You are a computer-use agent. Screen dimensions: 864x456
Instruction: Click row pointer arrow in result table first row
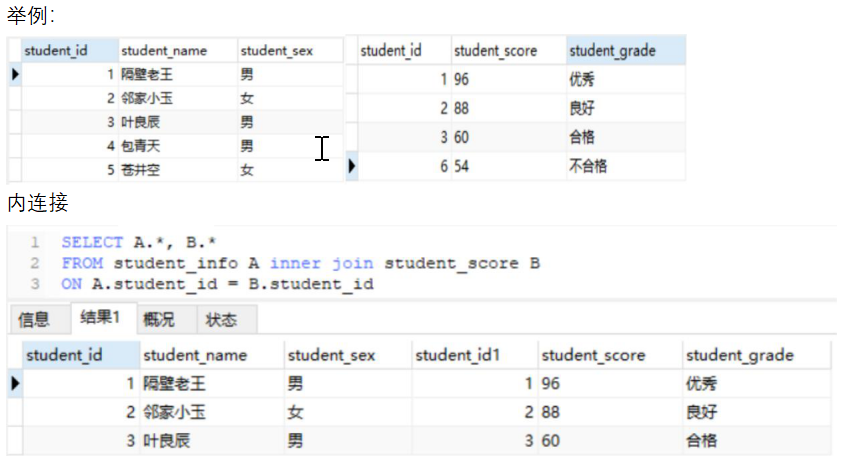point(15,383)
